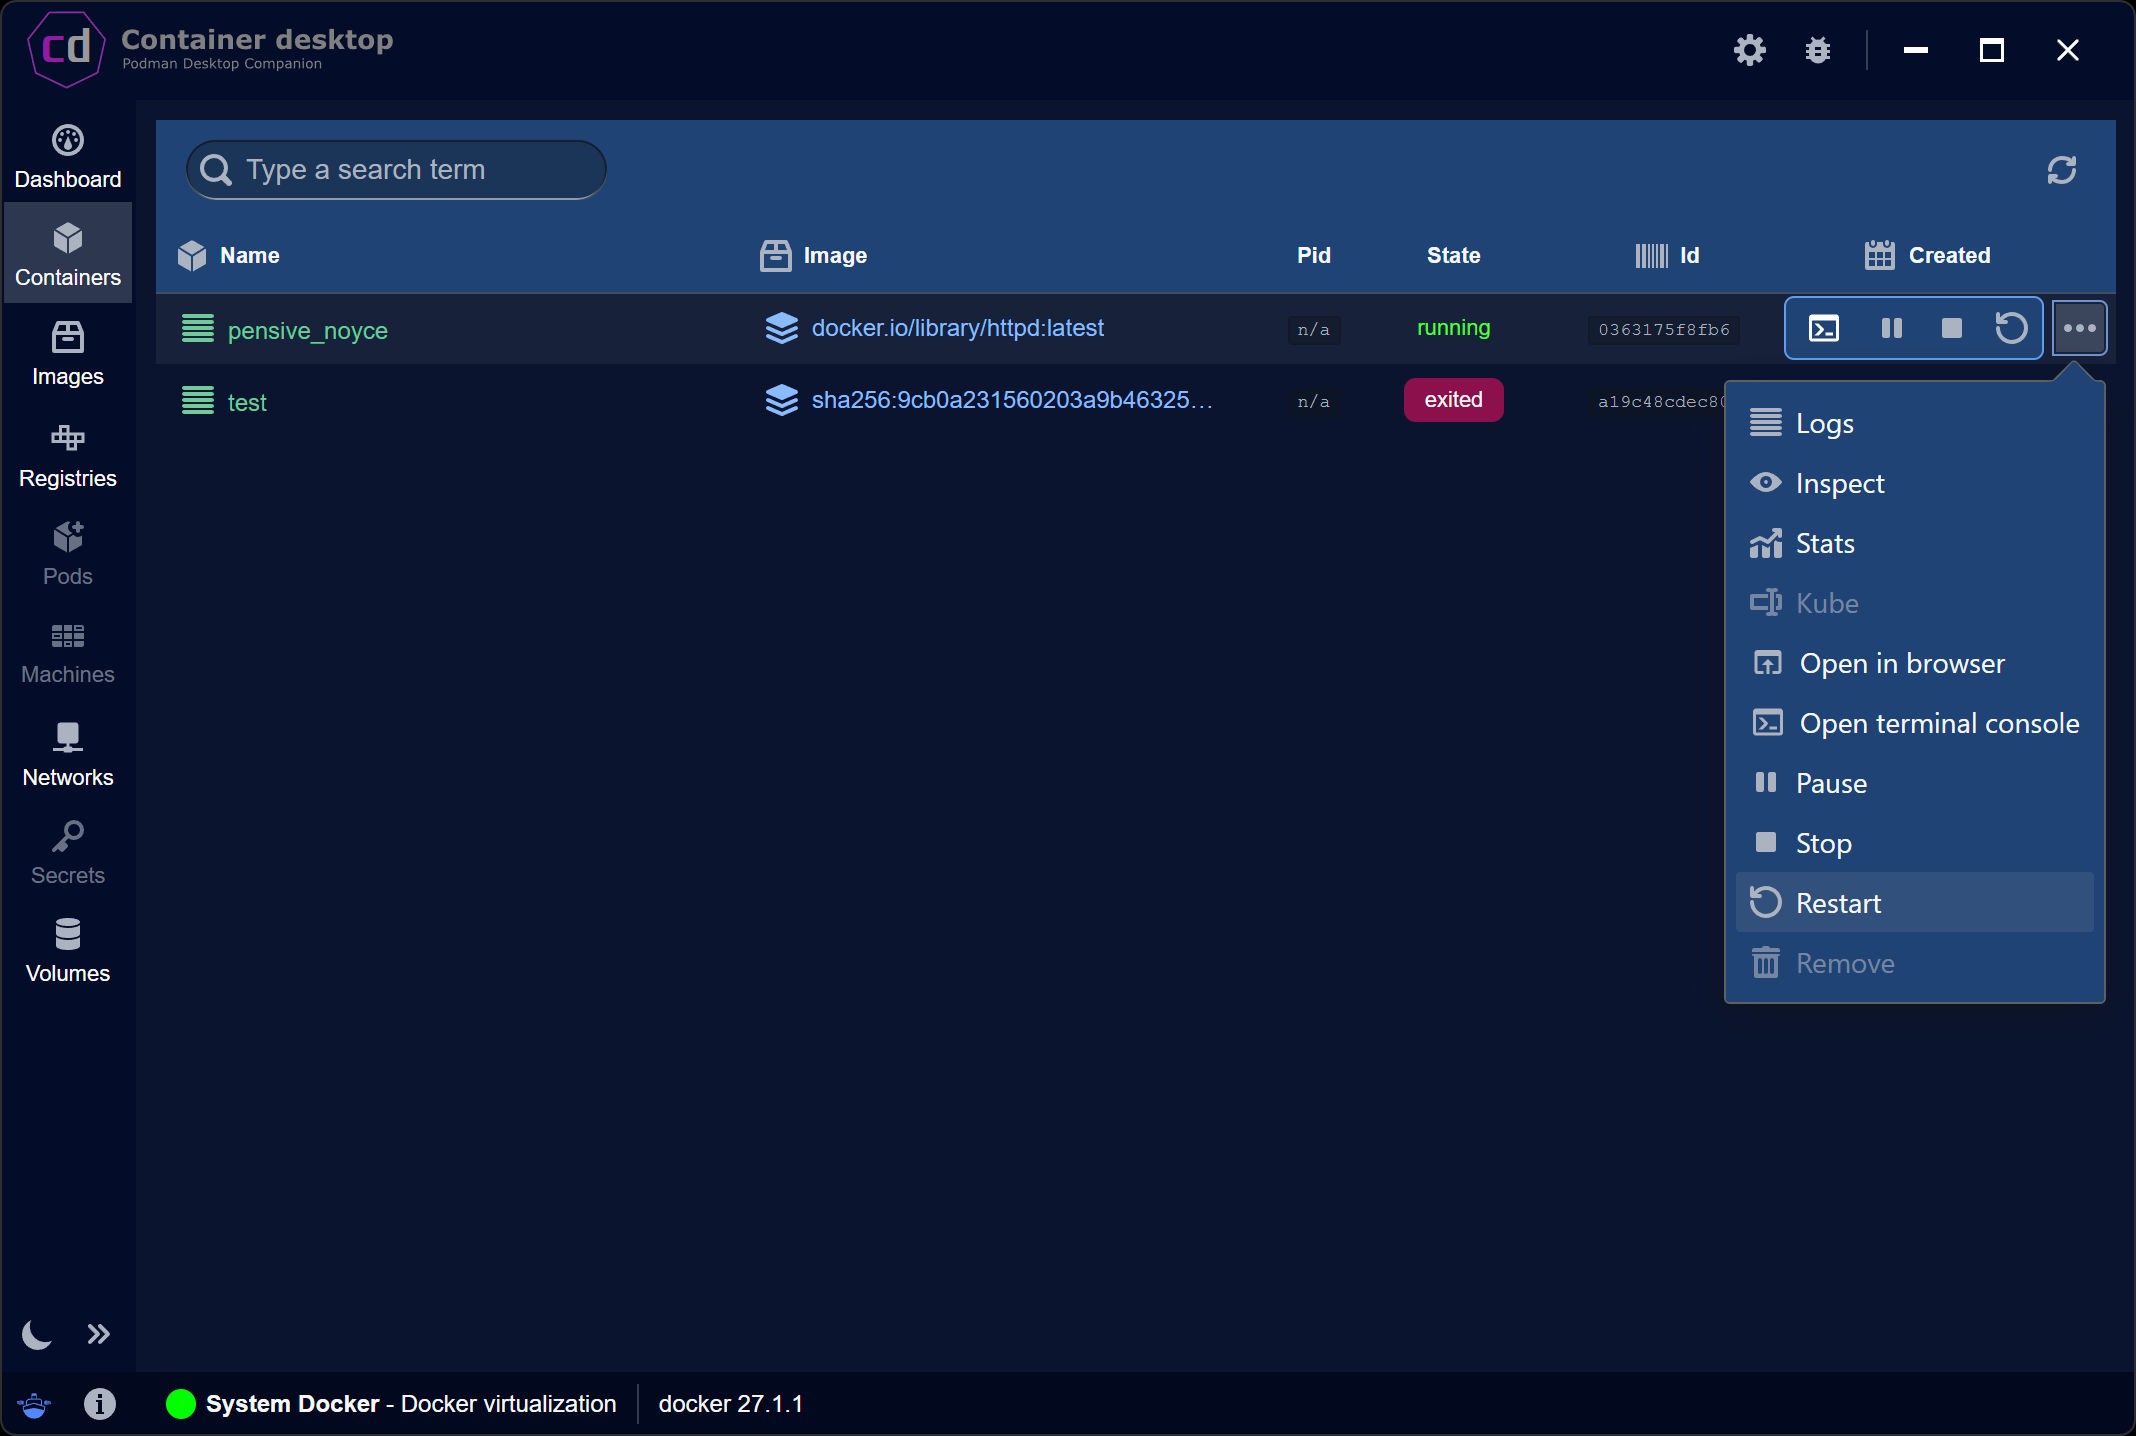Image resolution: width=2136 pixels, height=1436 pixels.
Task: Toggle the three-dots actions menu
Action: [2079, 328]
